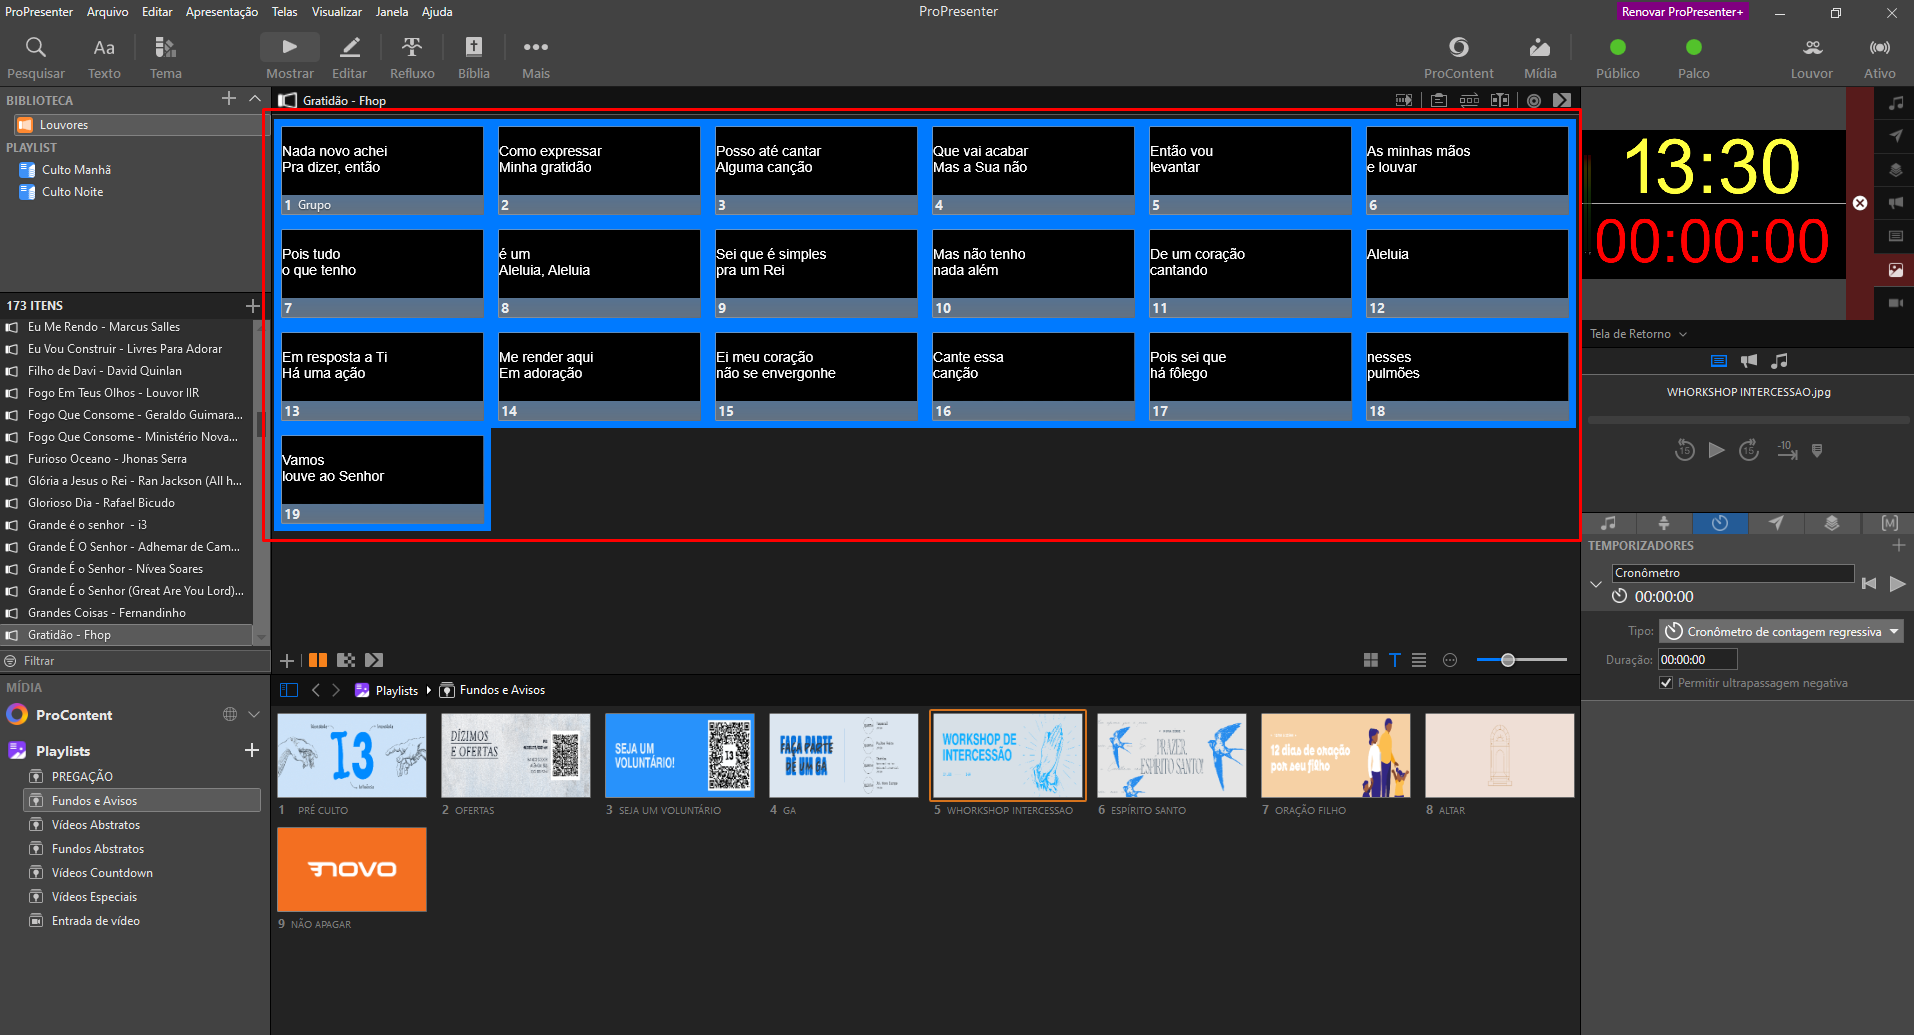This screenshot has width=1914, height=1035.
Task: Collapse the Cronômetro timer details
Action: tap(1596, 584)
